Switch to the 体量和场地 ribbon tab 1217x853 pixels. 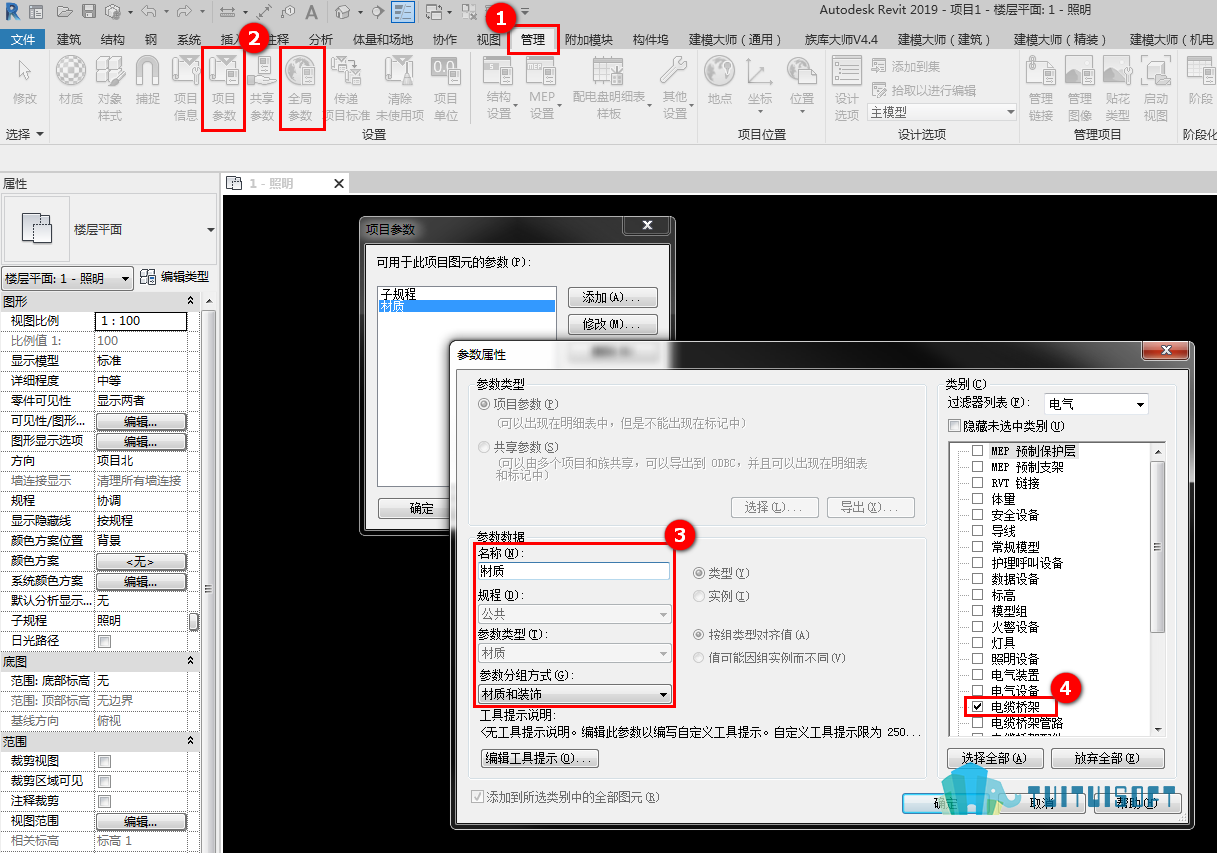point(383,40)
